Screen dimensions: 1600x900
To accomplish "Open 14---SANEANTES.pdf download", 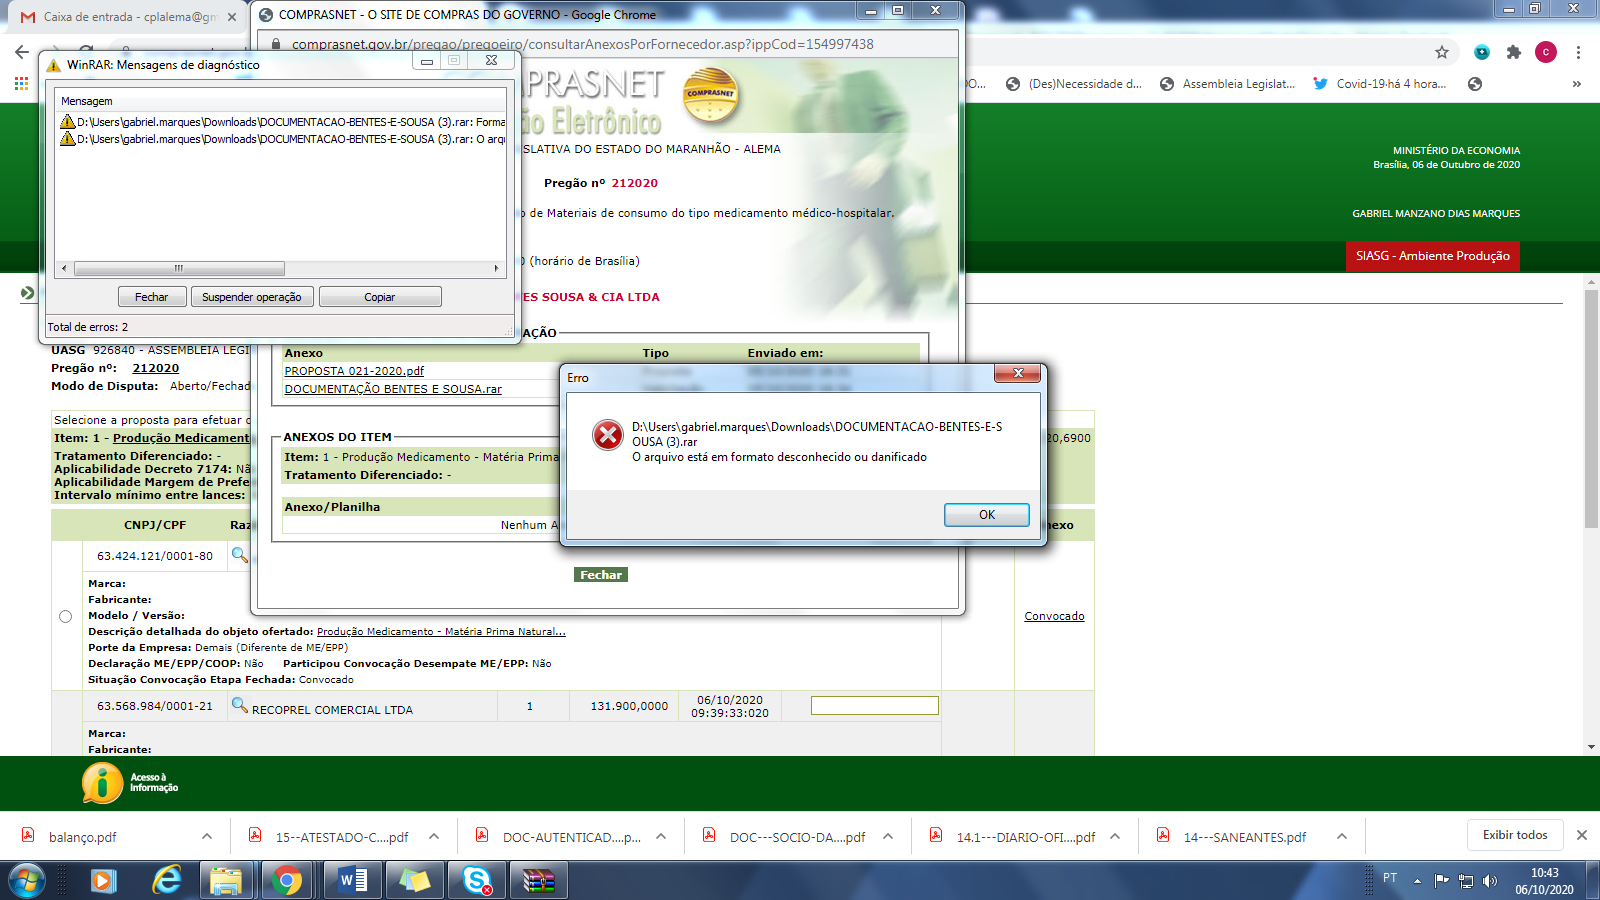I will click(x=1244, y=837).
